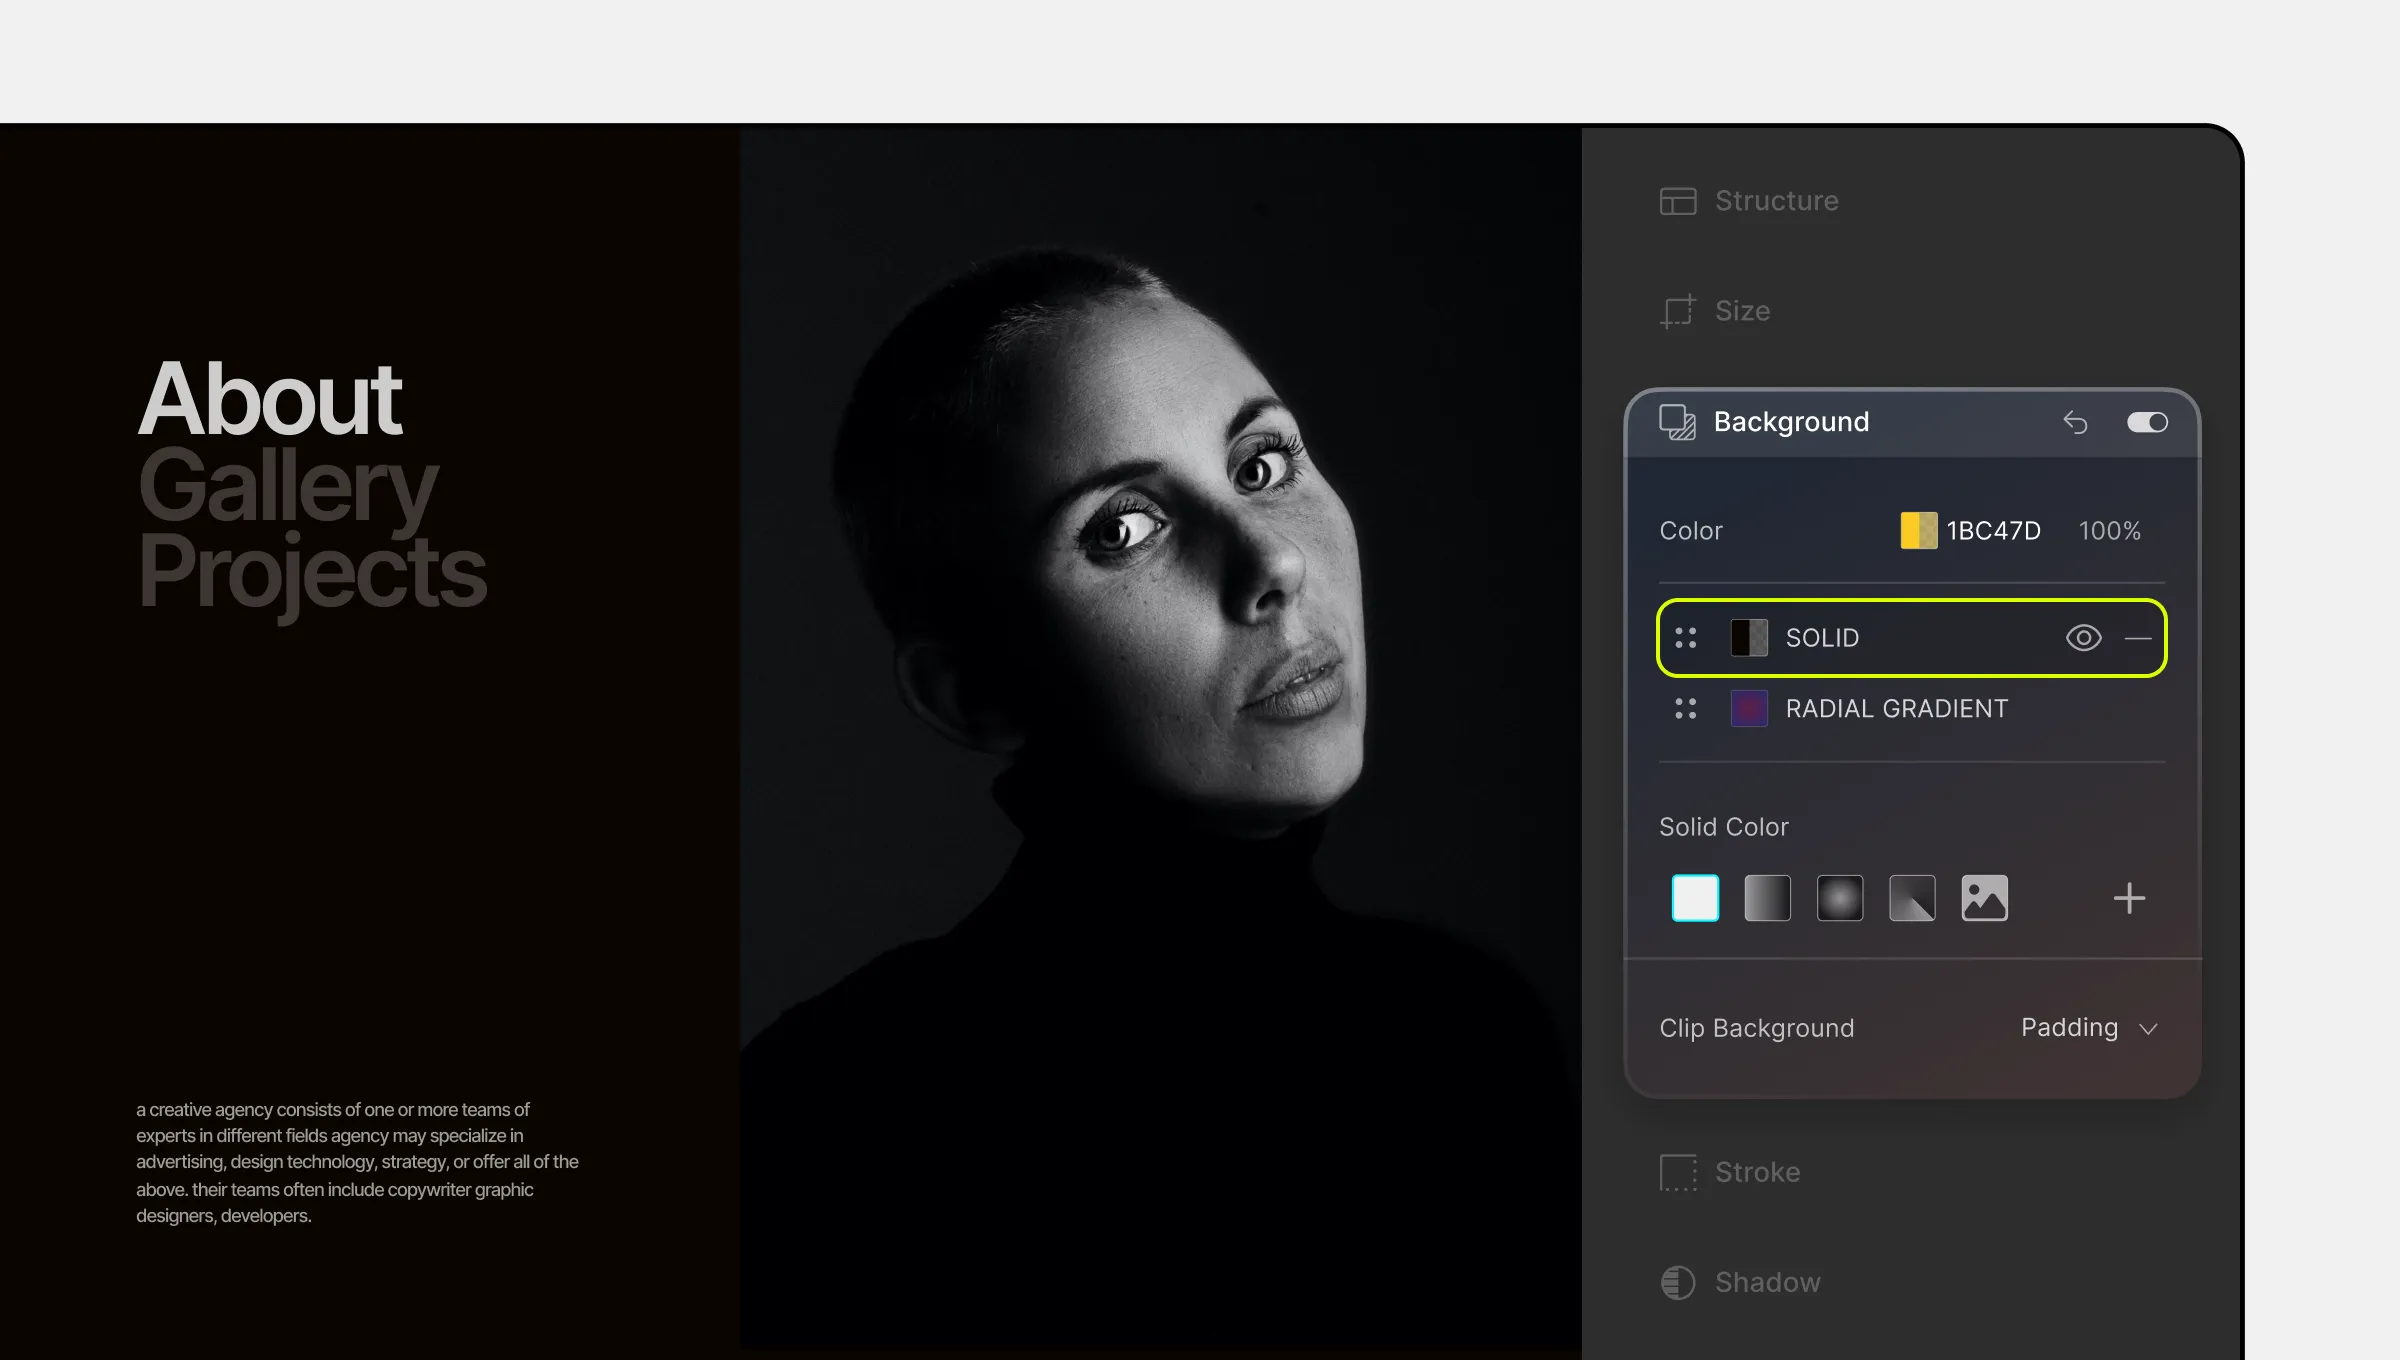Click the Padding dropdown chevron

2148,1029
